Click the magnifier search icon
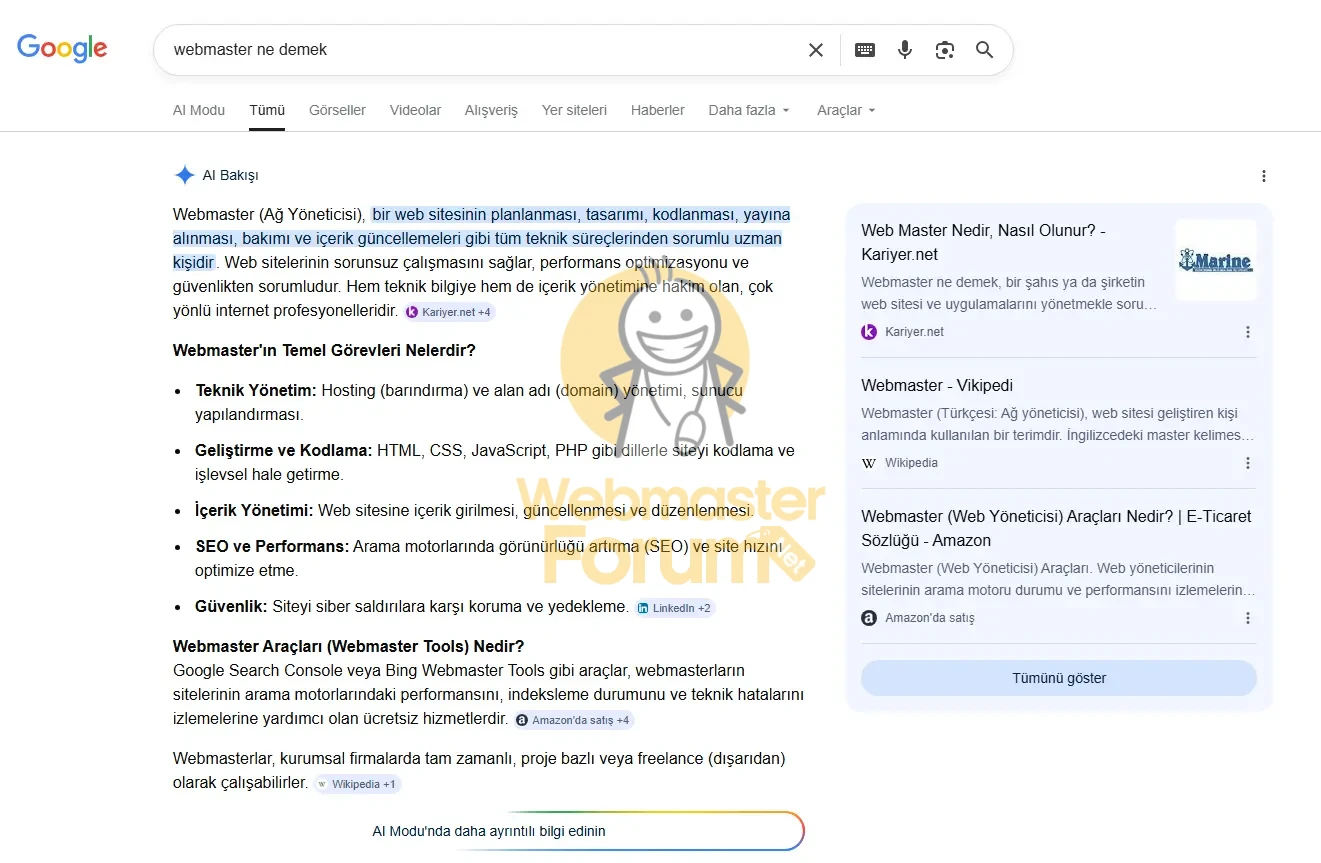Viewport: 1321px width, 863px height. pyautogui.click(x=985, y=50)
